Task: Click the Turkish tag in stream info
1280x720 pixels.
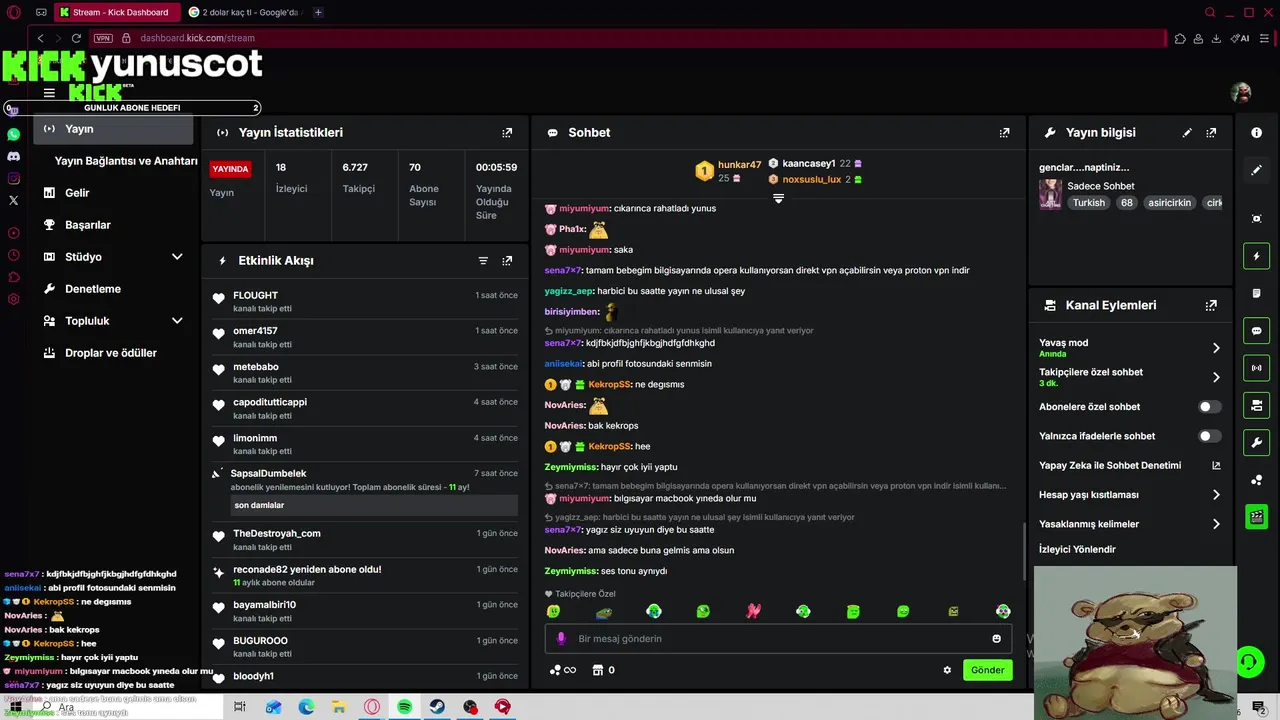Action: (x=1089, y=202)
